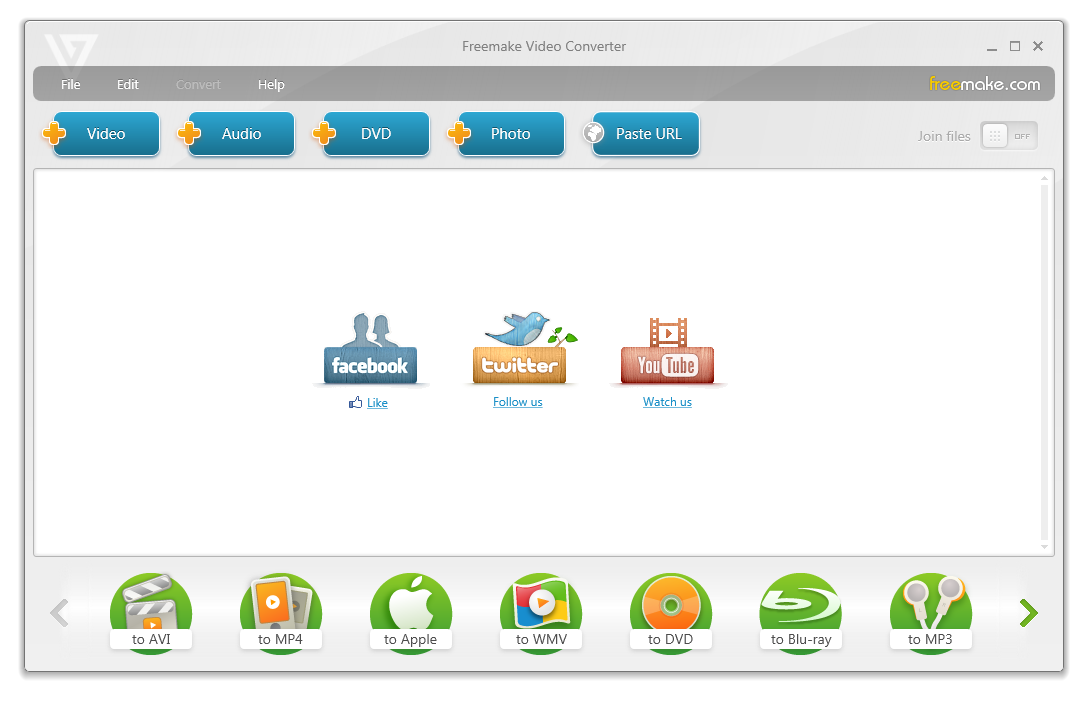Screen dimensions: 1092x702
Task: Add audio using the Audio button
Action: pyautogui.click(x=237, y=134)
